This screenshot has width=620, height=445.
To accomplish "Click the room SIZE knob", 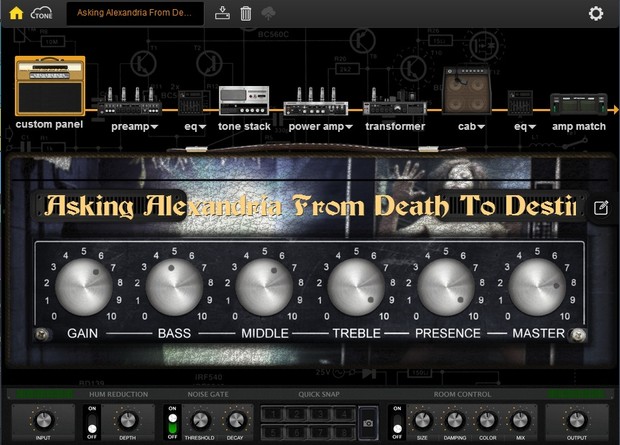I will (x=422, y=420).
